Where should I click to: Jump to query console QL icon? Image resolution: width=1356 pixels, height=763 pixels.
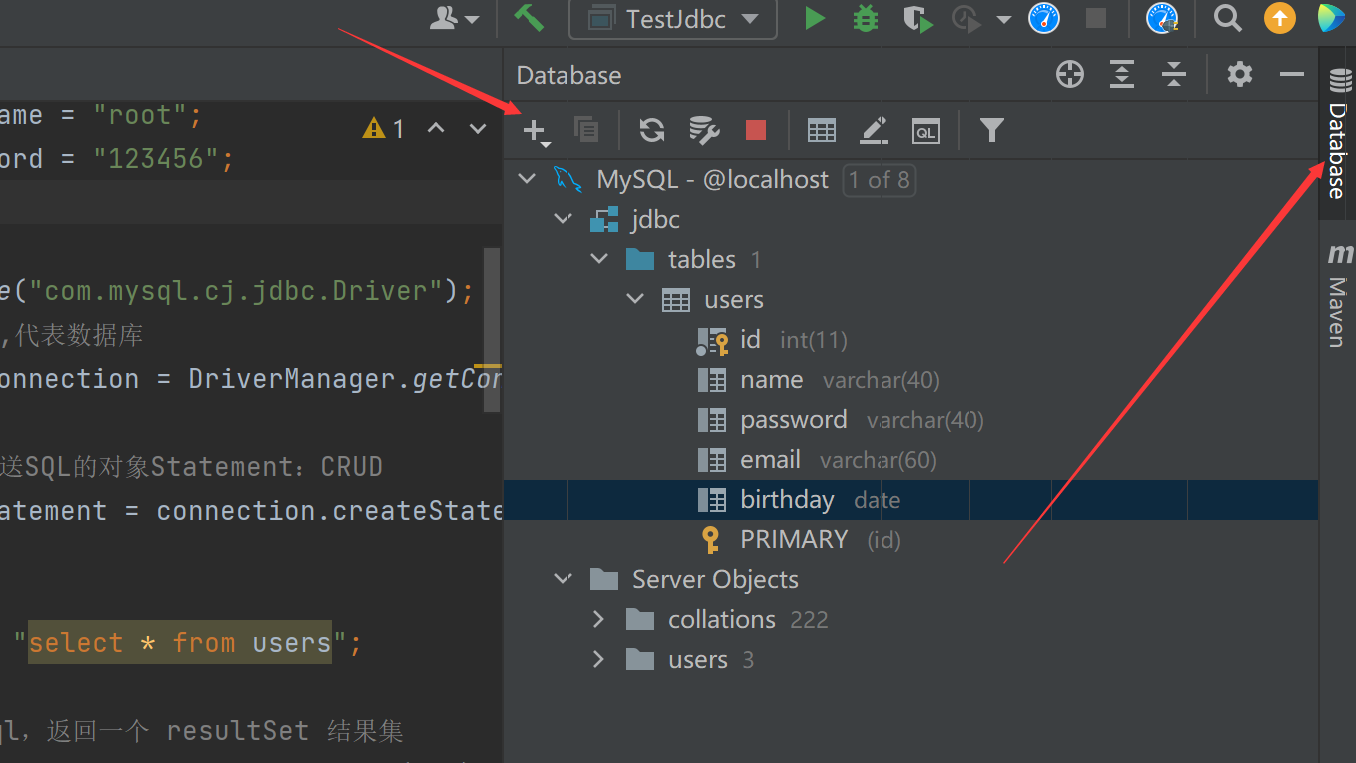926,131
